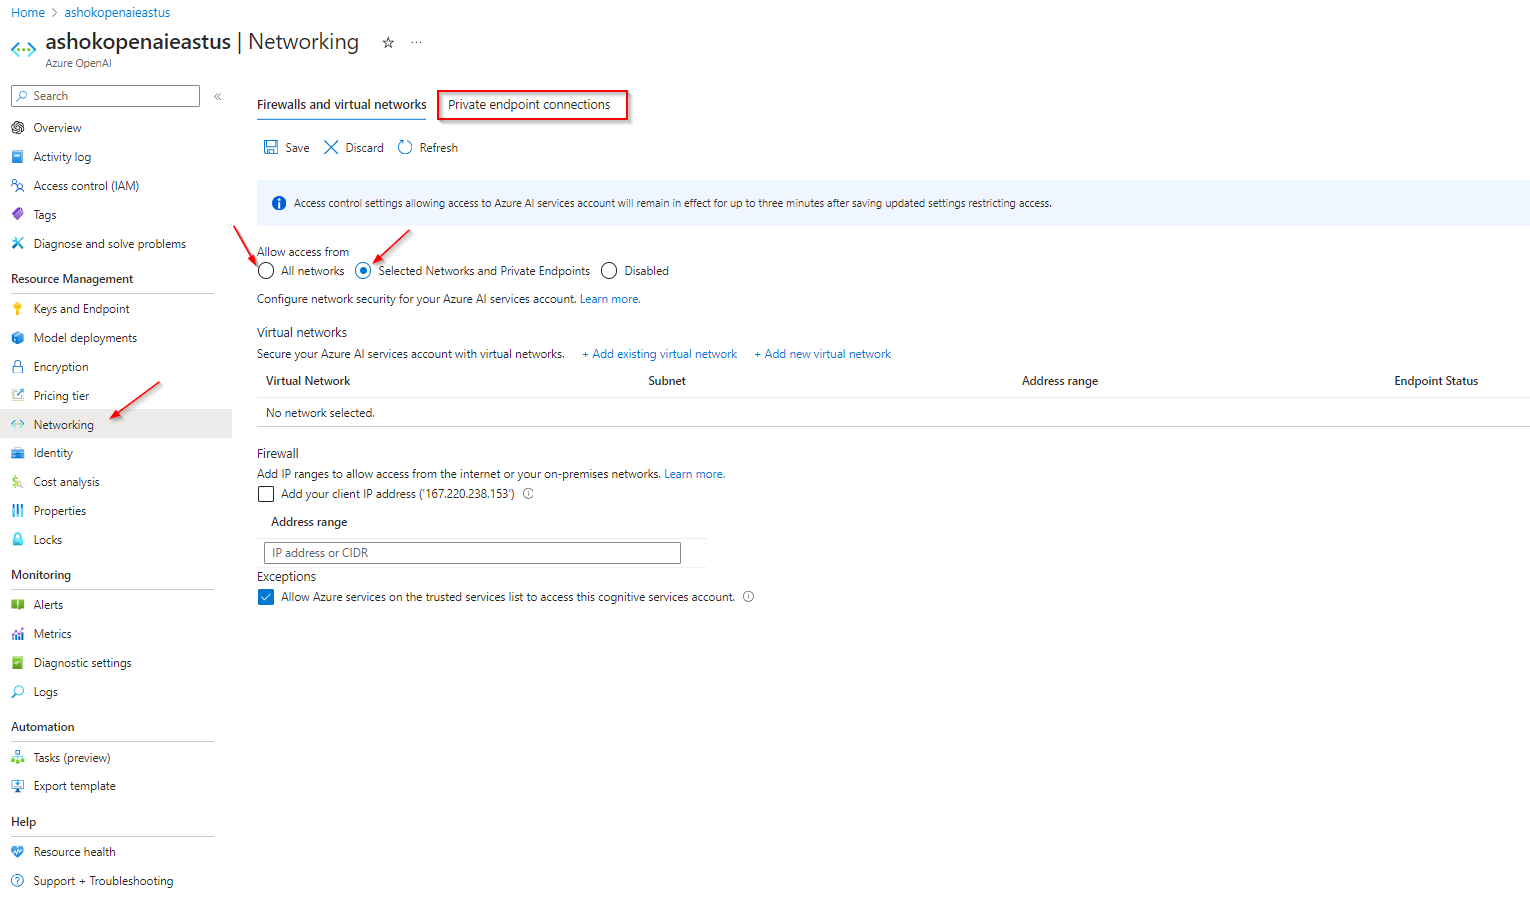Click the Endpoint Status column header

(x=1436, y=381)
